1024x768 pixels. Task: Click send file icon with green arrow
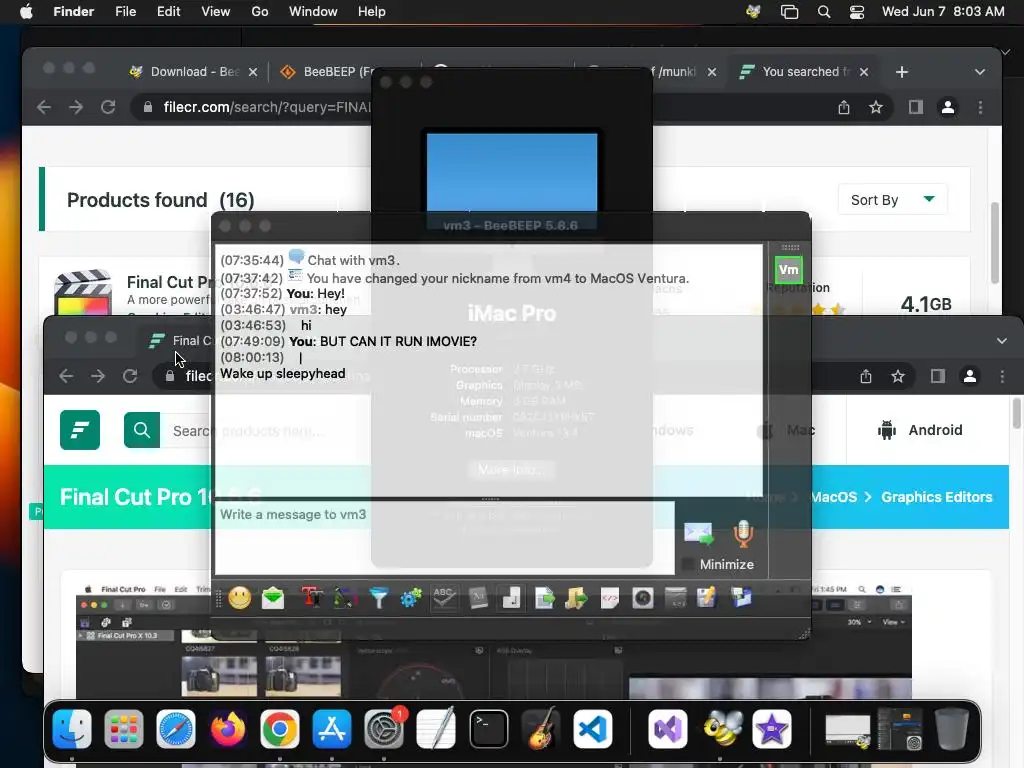pos(544,598)
